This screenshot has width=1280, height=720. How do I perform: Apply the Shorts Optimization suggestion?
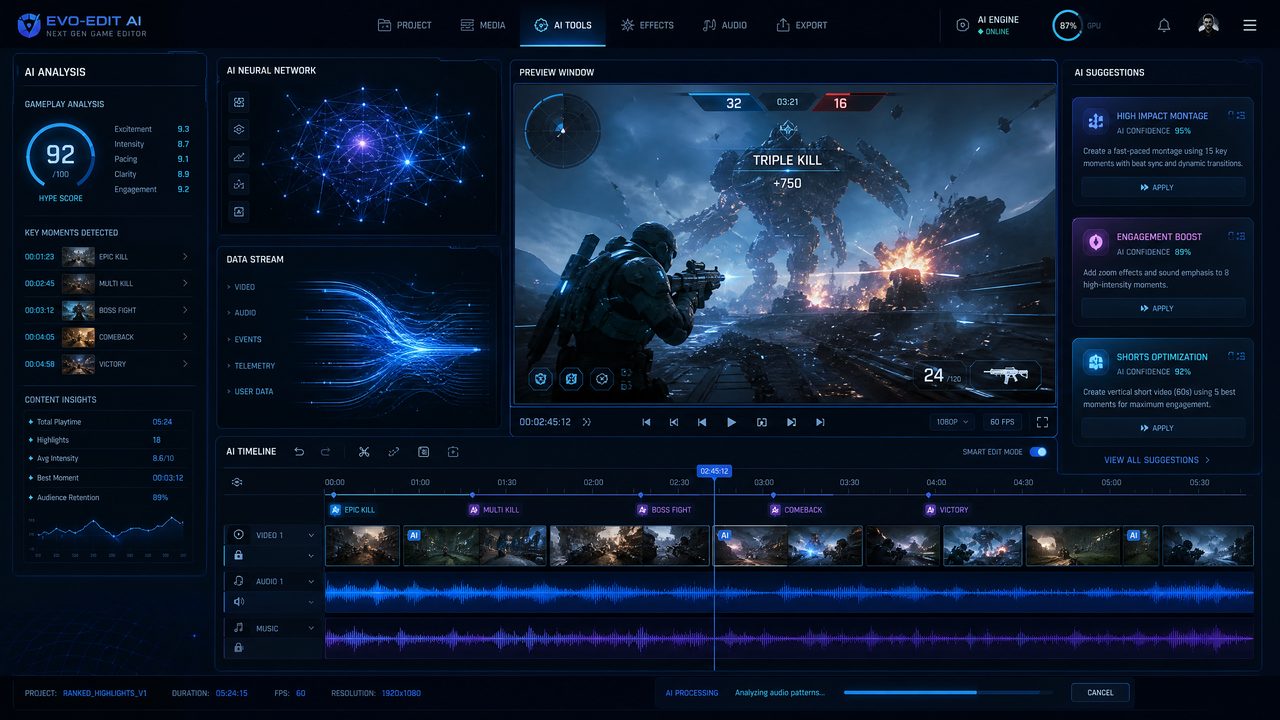coord(1163,428)
